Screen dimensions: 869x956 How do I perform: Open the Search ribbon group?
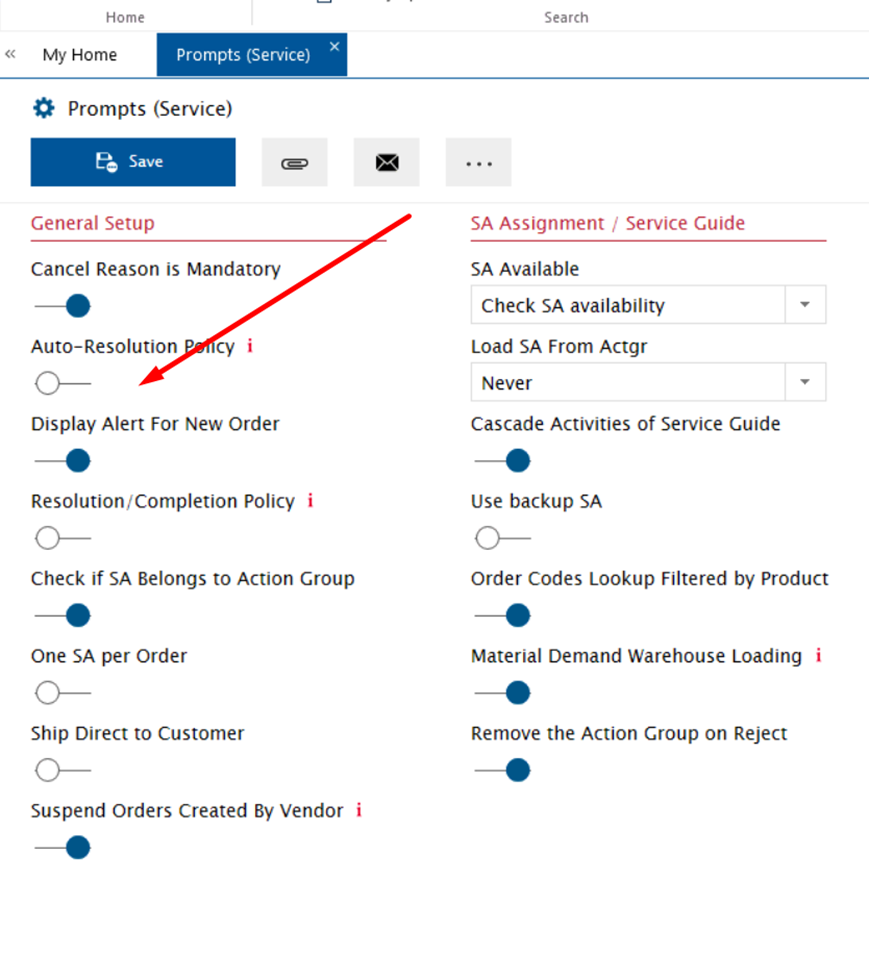(x=566, y=17)
